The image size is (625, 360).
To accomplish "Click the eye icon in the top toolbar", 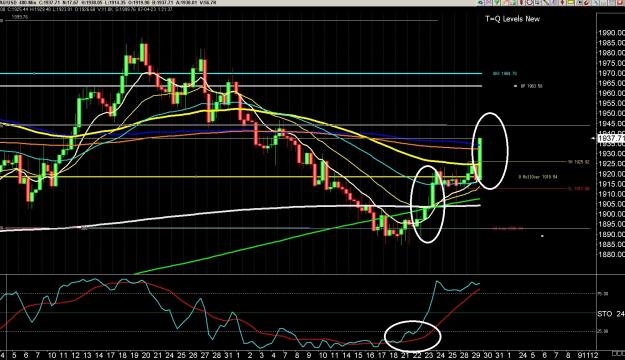I will 480,2.
